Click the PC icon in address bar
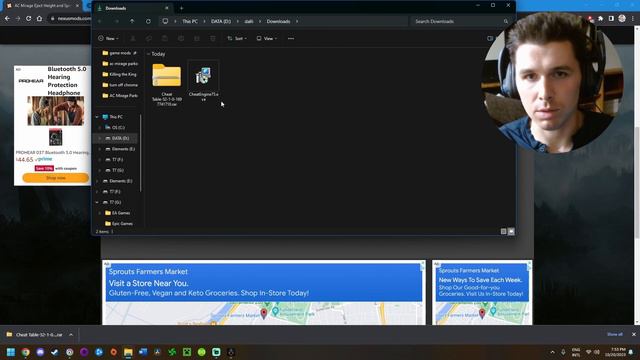Screen dimensions: 640x360 click(x=165, y=21)
